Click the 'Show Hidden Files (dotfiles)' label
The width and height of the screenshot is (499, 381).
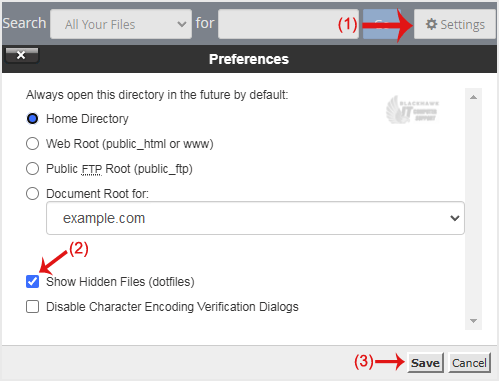click(120, 282)
